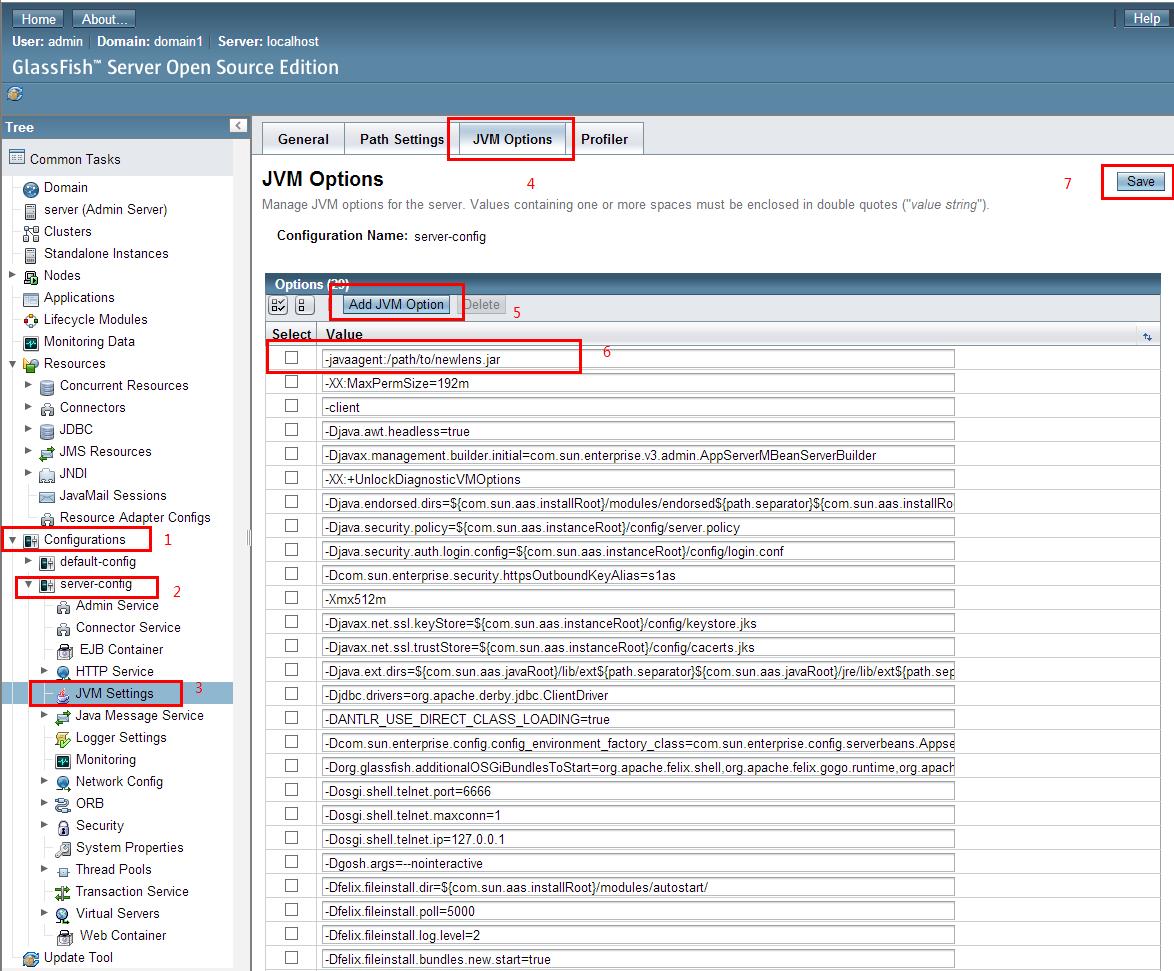Edit the -javaagent:/path/to/newlens.jar value field
The image size is (1174, 971).
coord(638,359)
